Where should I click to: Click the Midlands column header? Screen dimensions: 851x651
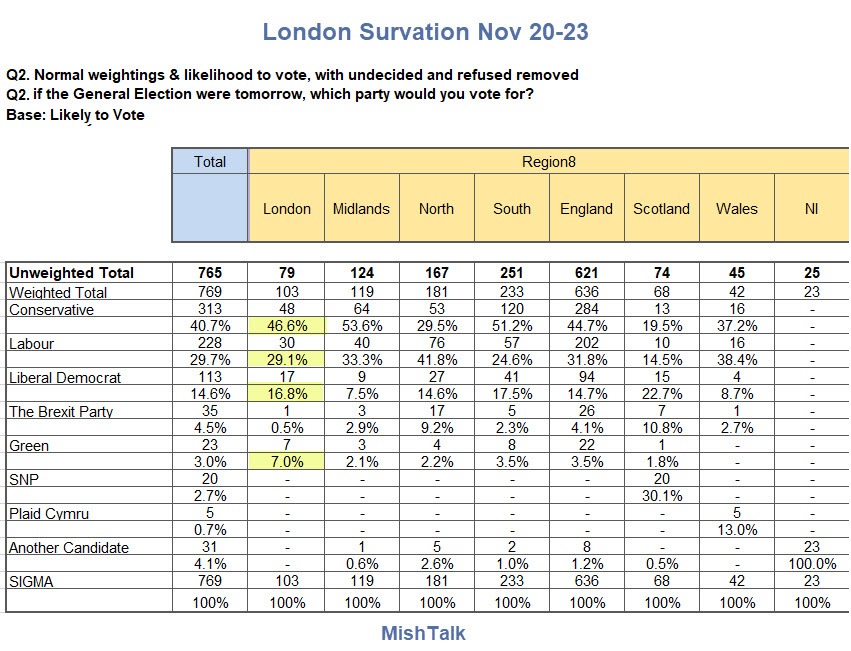tap(362, 209)
